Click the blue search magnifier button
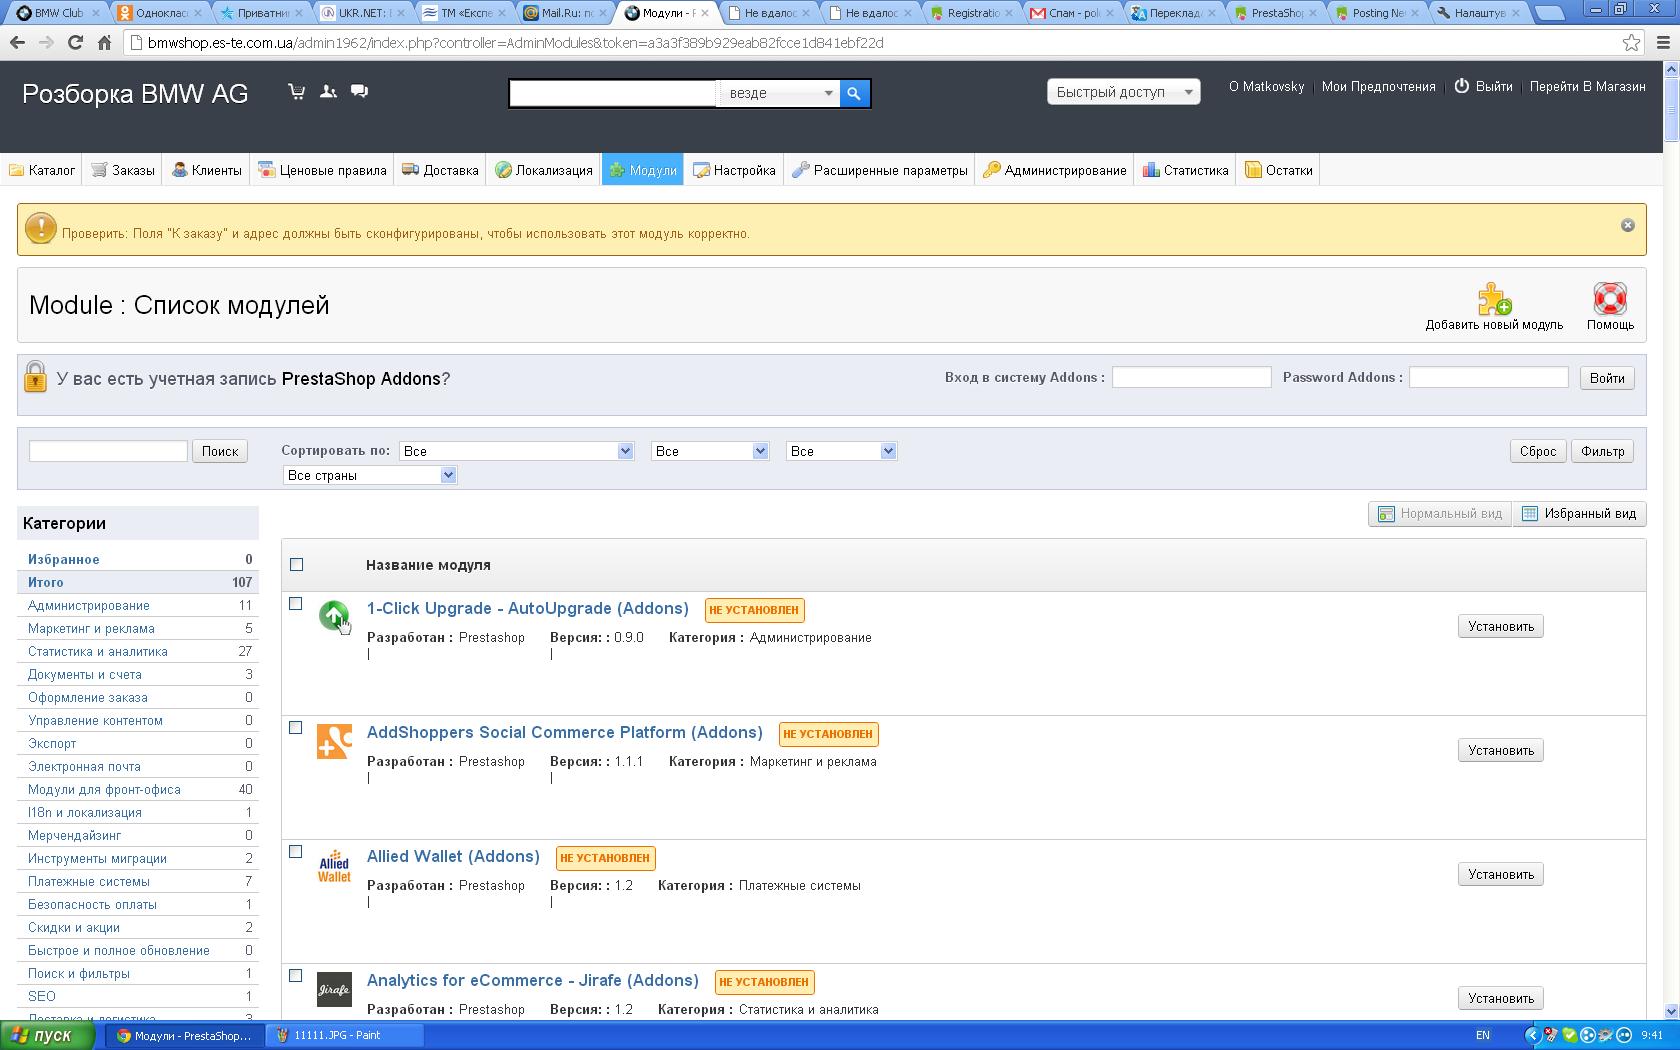This screenshot has height=1050, width=1680. (854, 93)
